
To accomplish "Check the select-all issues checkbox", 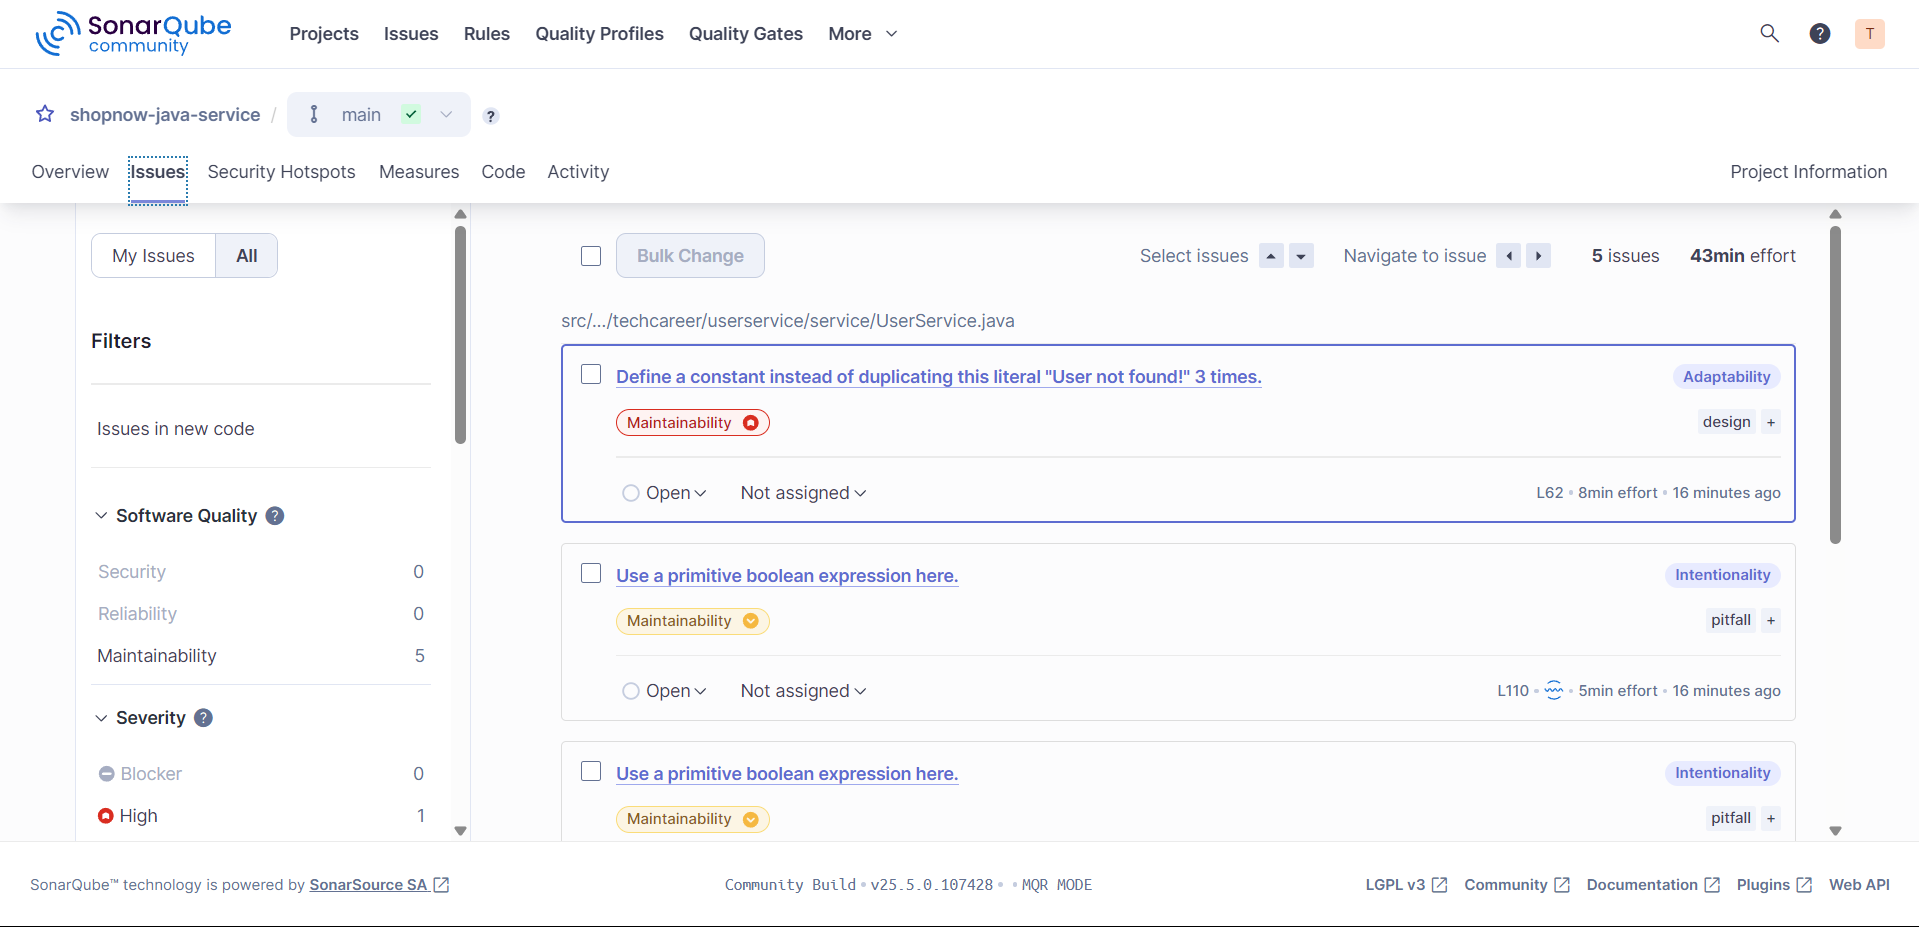I will [x=590, y=256].
